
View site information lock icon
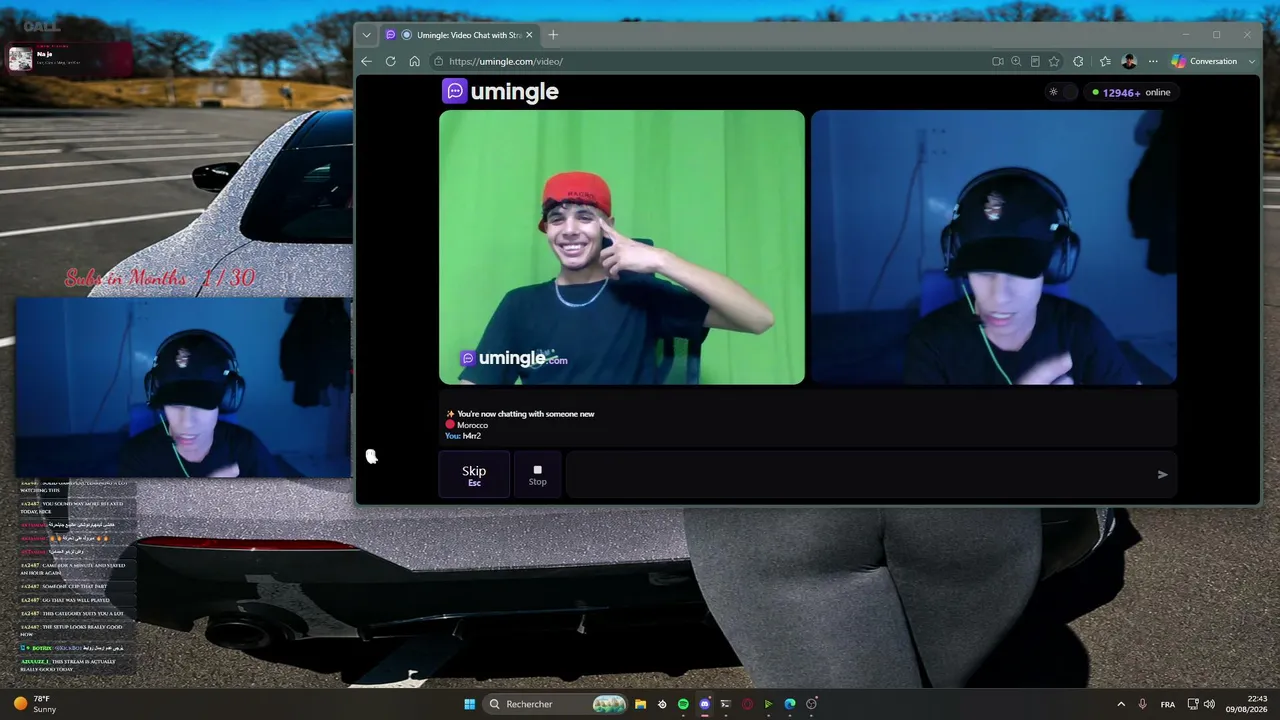438,61
